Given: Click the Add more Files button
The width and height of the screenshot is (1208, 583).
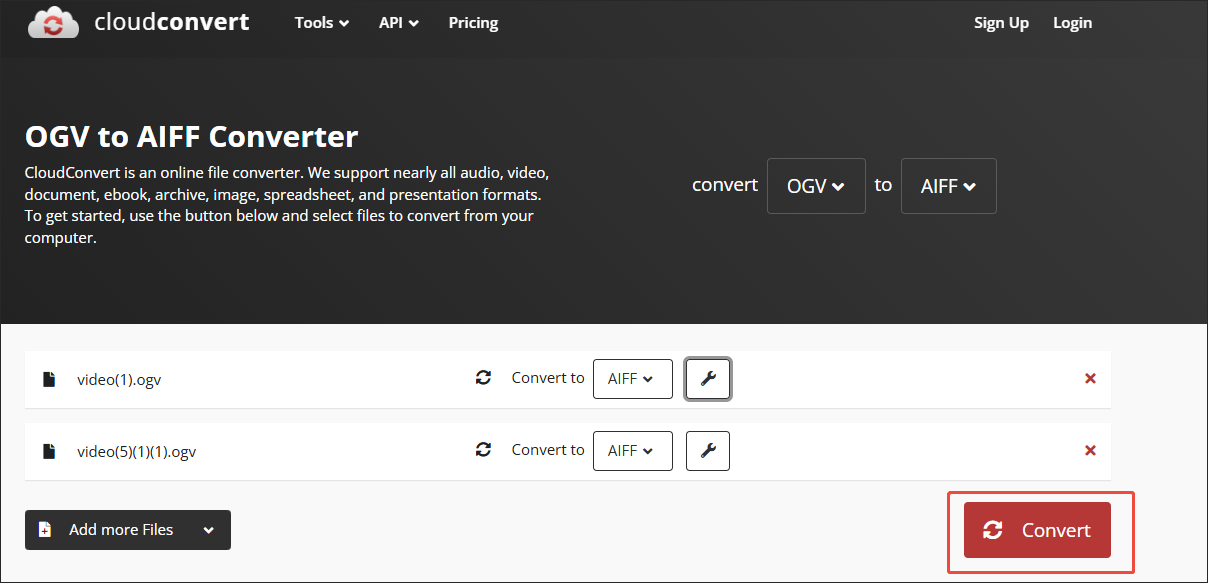Looking at the screenshot, I should click(x=127, y=530).
